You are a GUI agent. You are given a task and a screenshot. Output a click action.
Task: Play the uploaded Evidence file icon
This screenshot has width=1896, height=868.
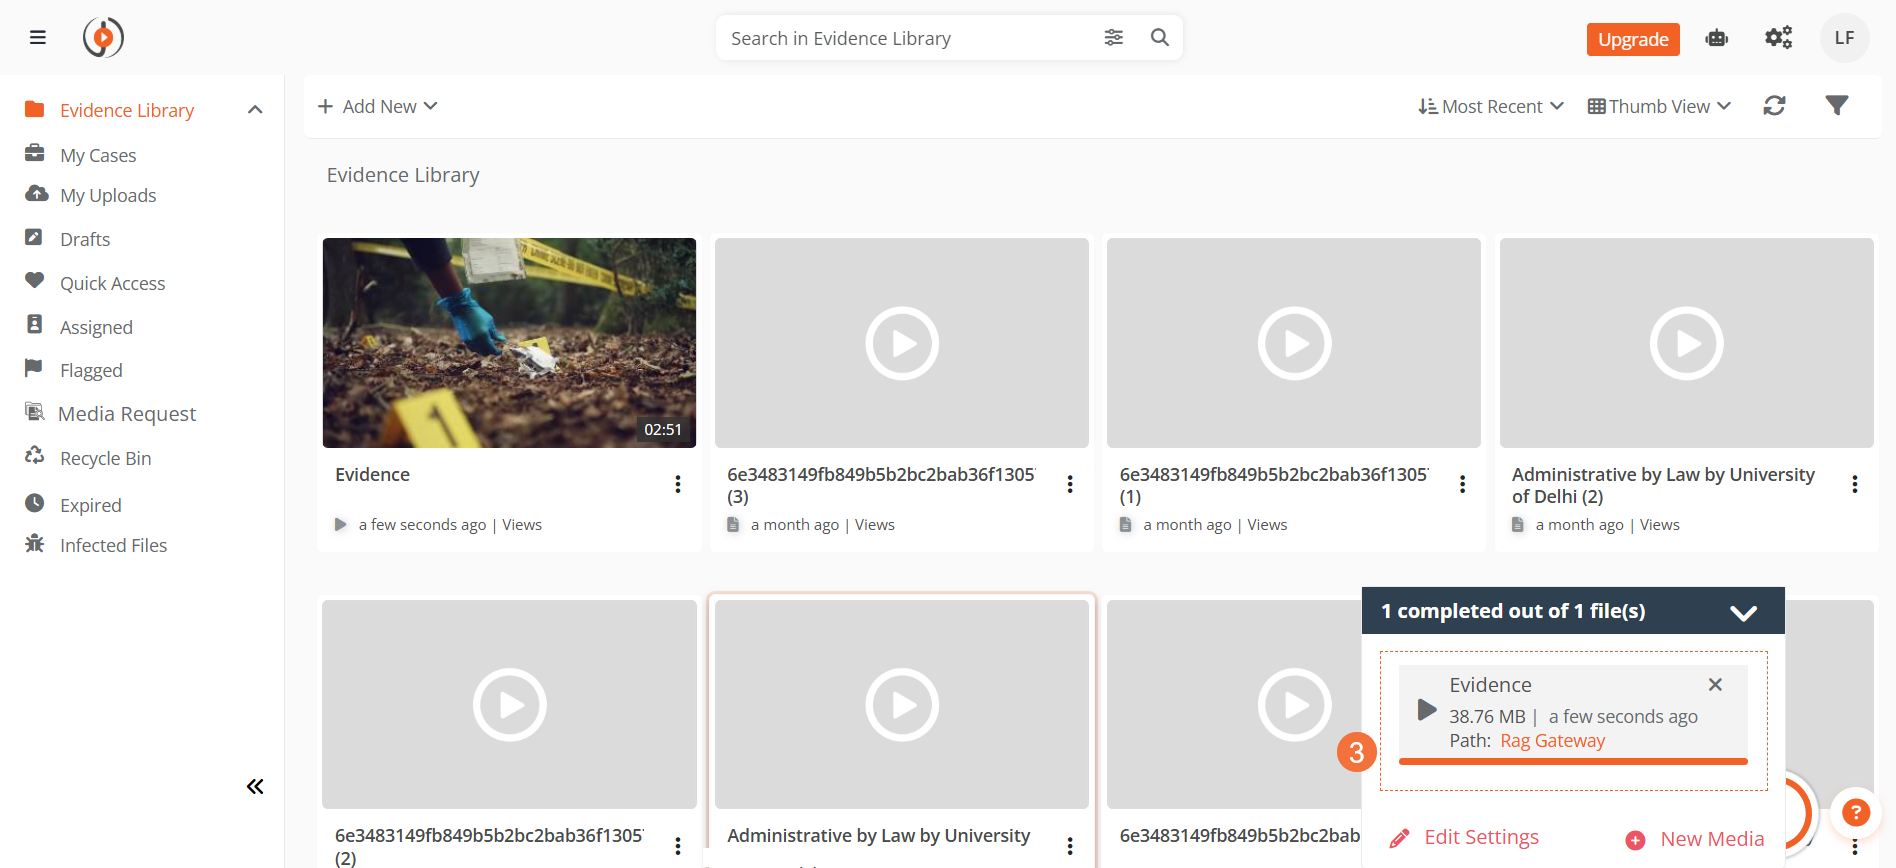pyautogui.click(x=1427, y=711)
